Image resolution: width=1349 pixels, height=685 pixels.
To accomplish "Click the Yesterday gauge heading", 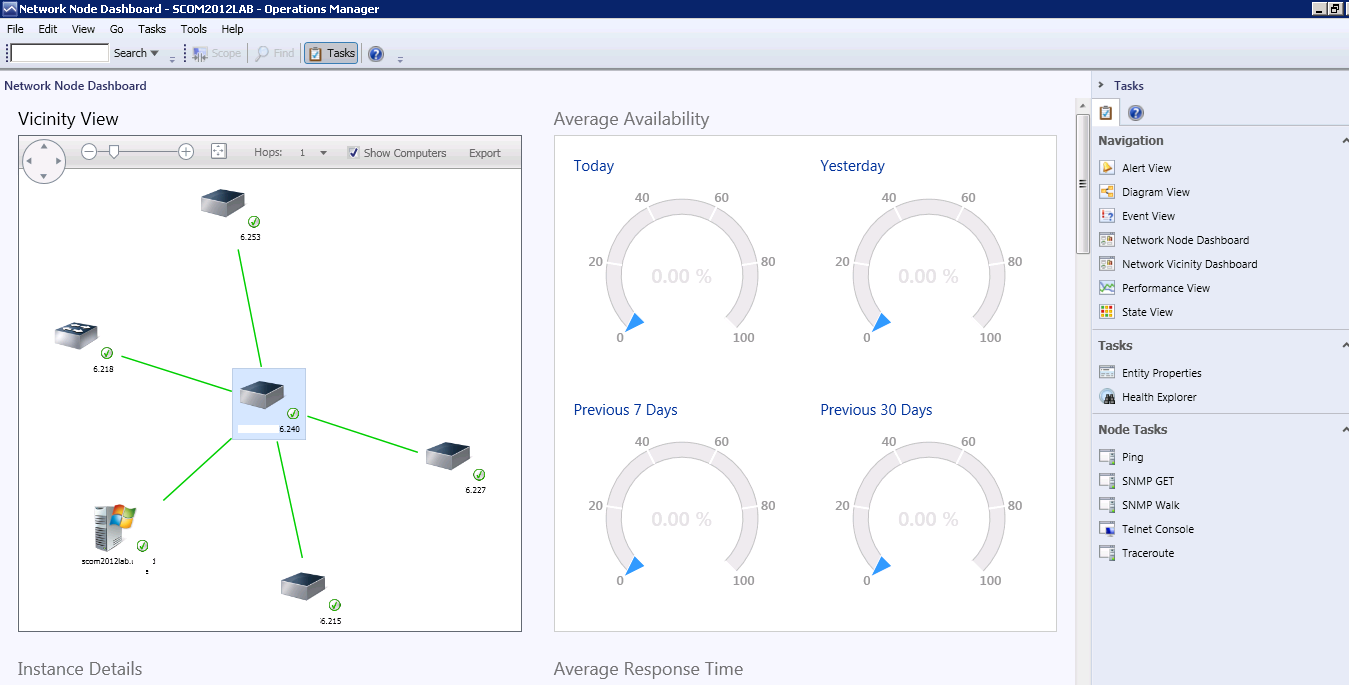I will (x=852, y=166).
